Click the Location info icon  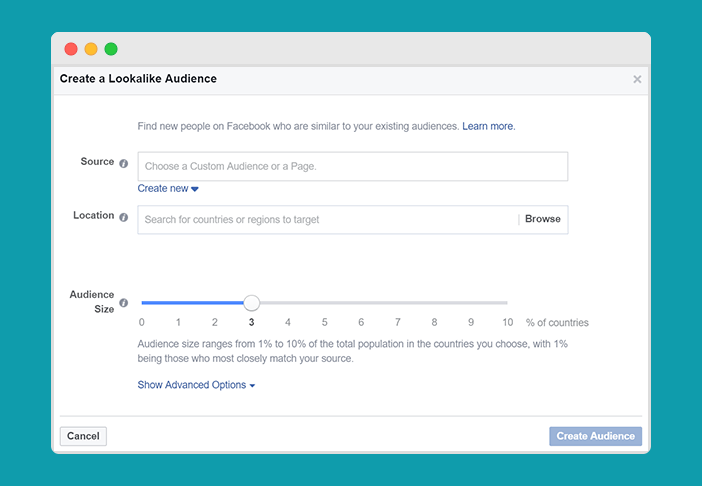click(x=124, y=217)
